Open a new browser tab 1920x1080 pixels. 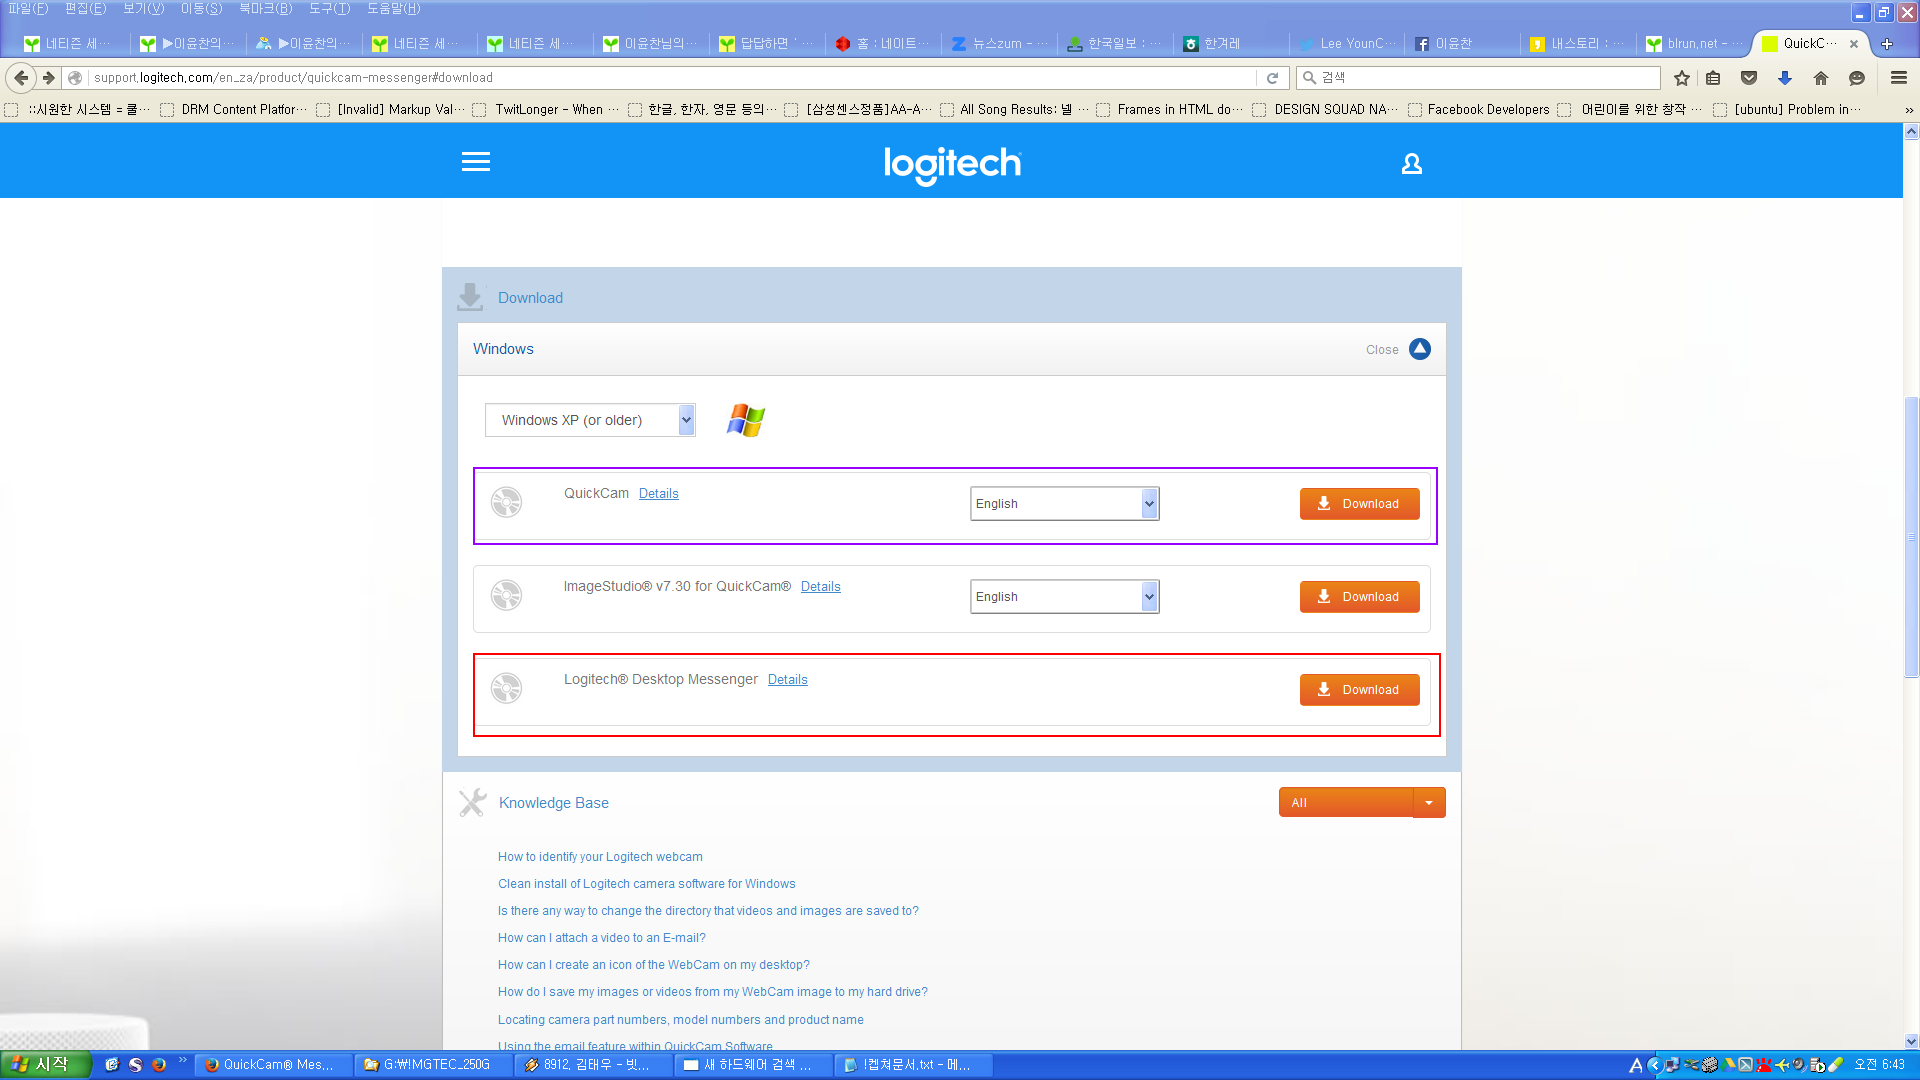[x=1887, y=44]
